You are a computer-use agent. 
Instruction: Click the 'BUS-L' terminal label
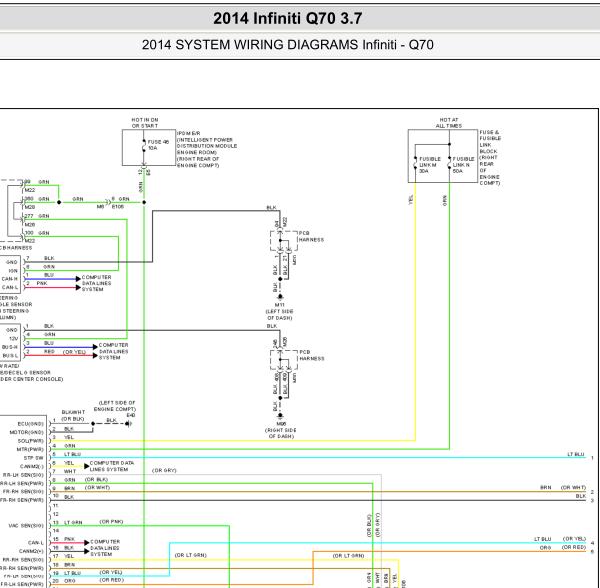pos(10,356)
